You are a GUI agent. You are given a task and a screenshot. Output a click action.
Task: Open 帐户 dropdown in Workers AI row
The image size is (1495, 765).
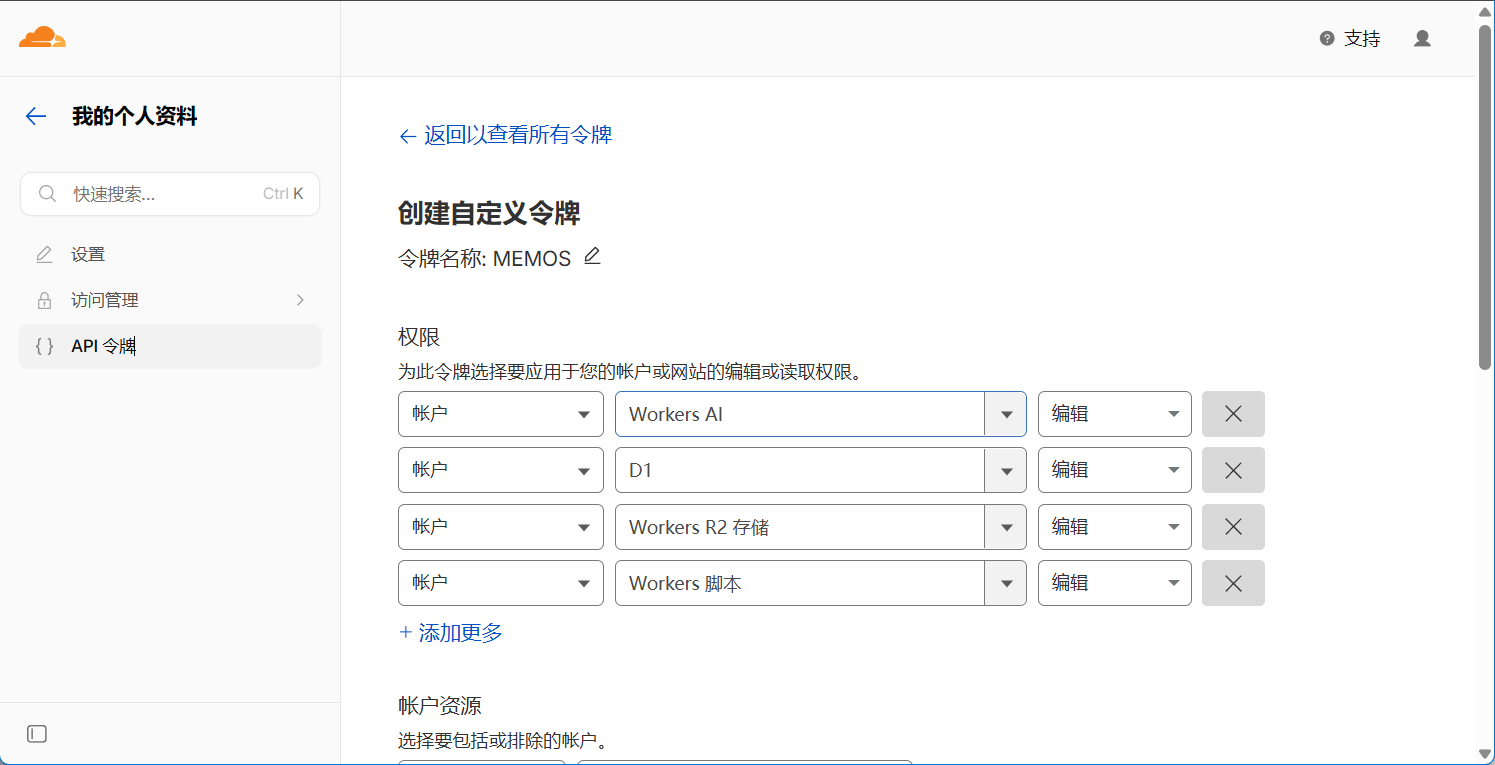(x=501, y=414)
